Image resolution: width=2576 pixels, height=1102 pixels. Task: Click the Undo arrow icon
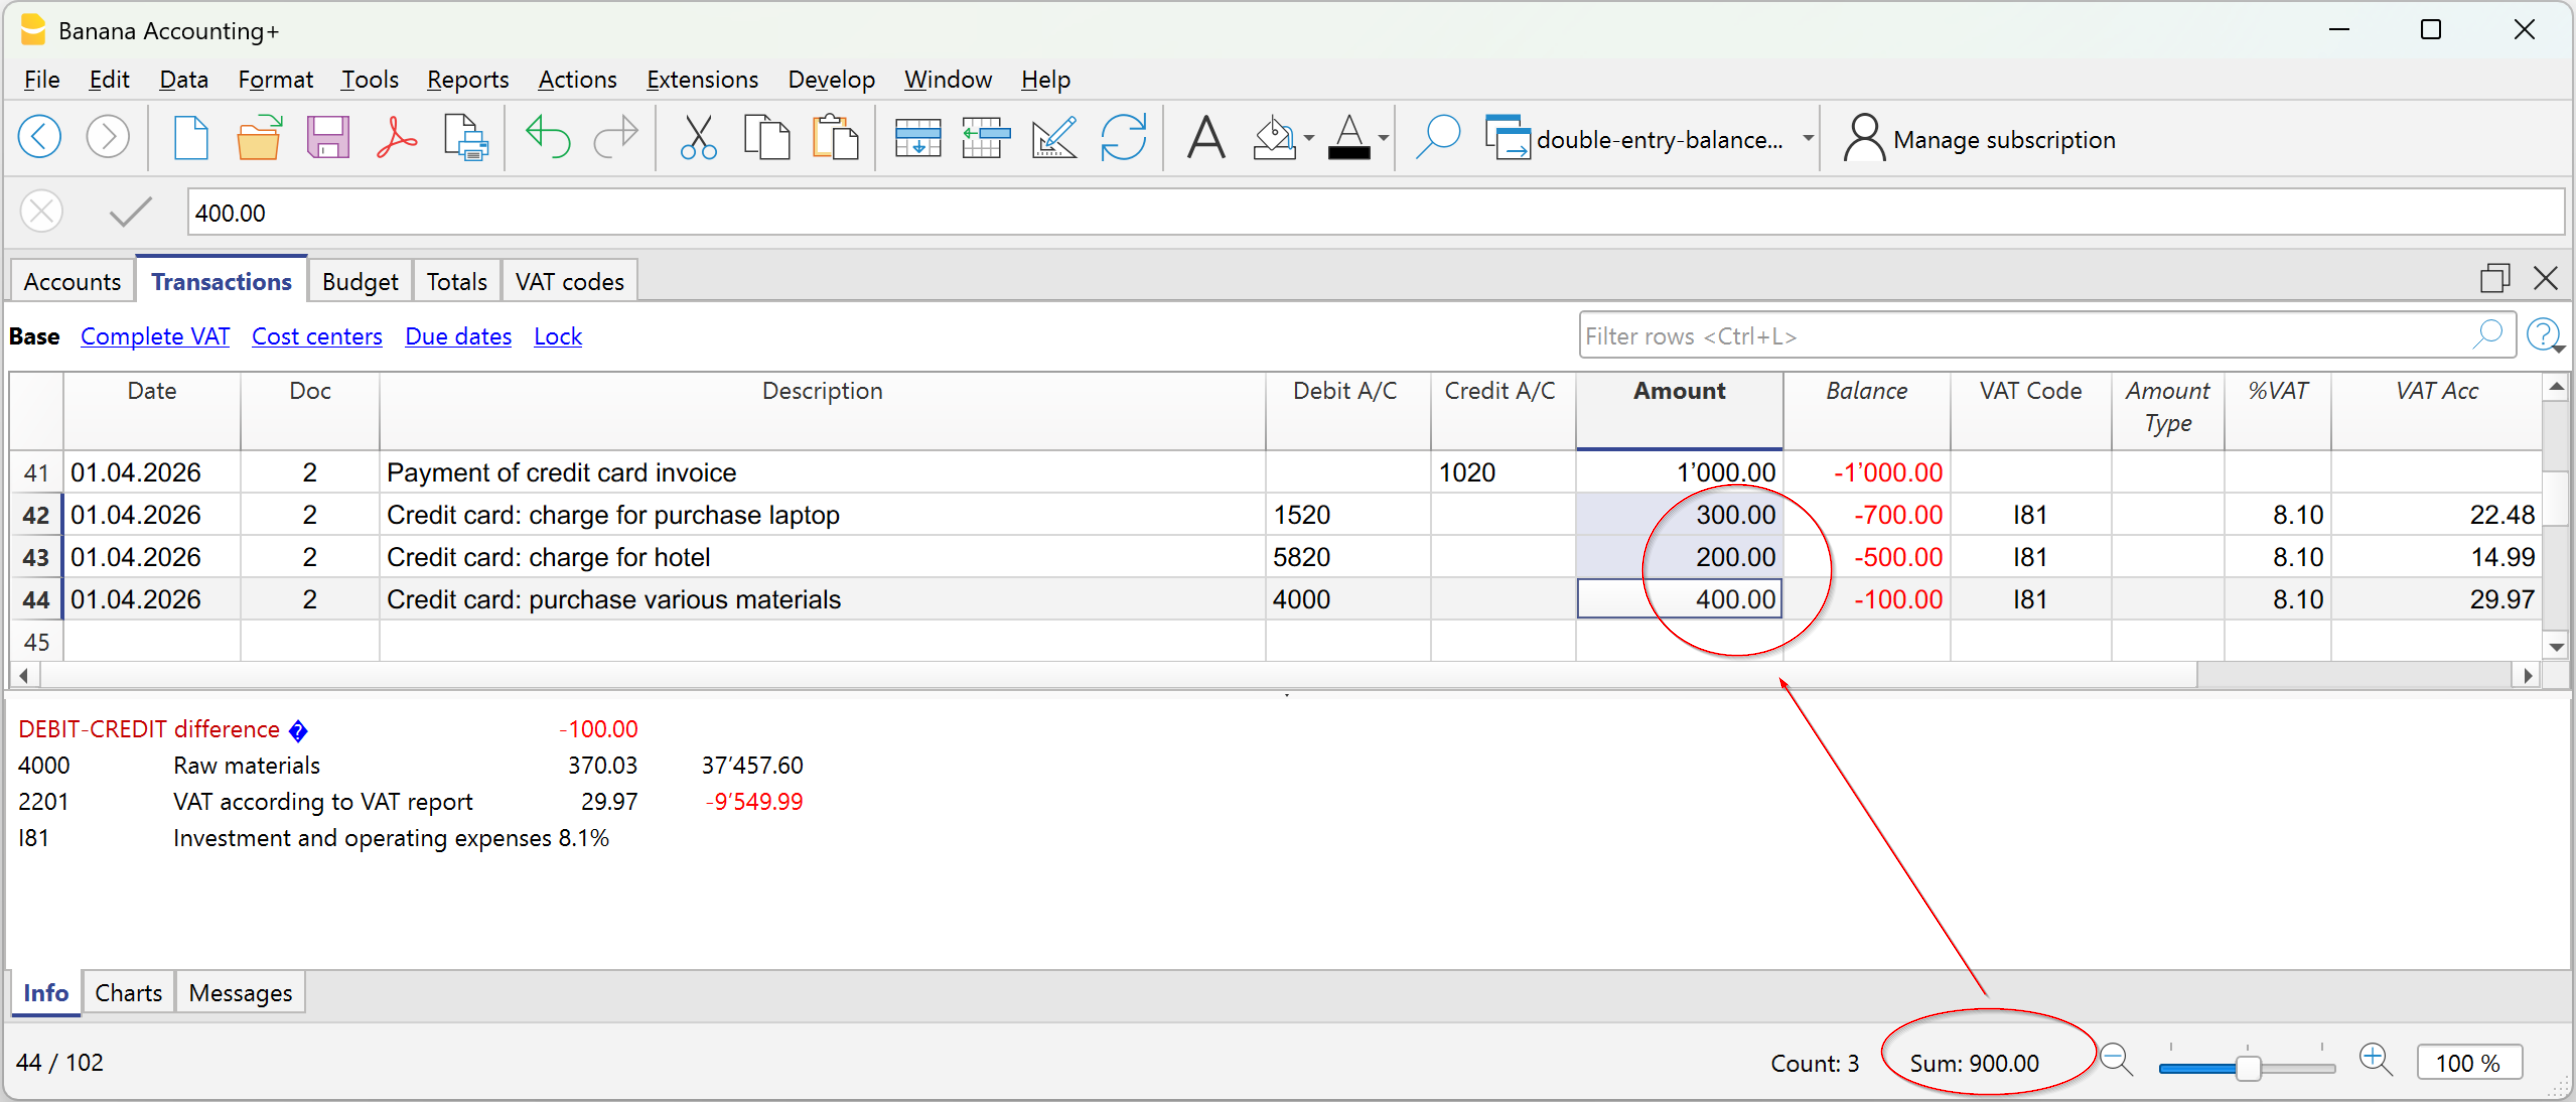coord(547,138)
